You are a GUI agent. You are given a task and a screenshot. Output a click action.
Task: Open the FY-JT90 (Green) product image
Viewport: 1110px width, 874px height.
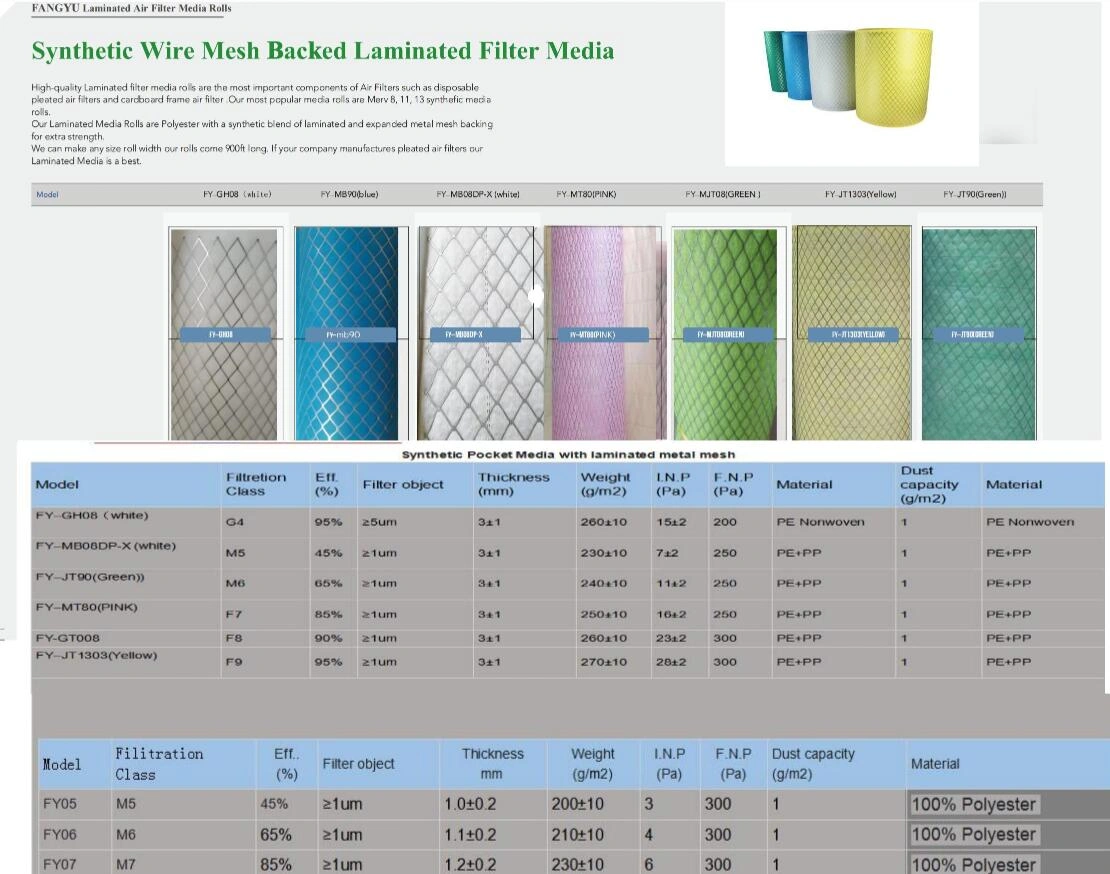(x=977, y=330)
